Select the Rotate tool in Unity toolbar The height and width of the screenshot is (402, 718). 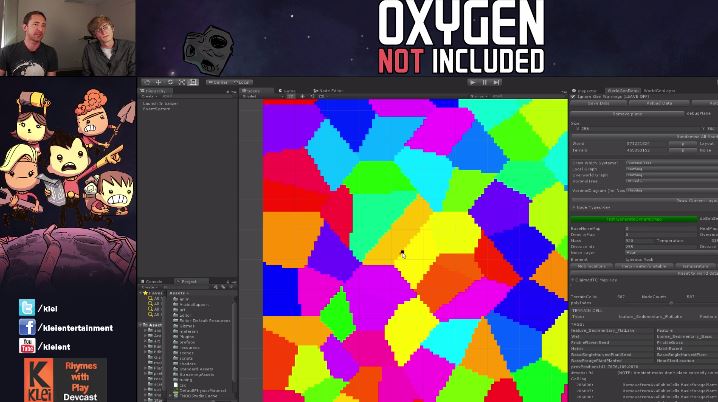[x=170, y=82]
